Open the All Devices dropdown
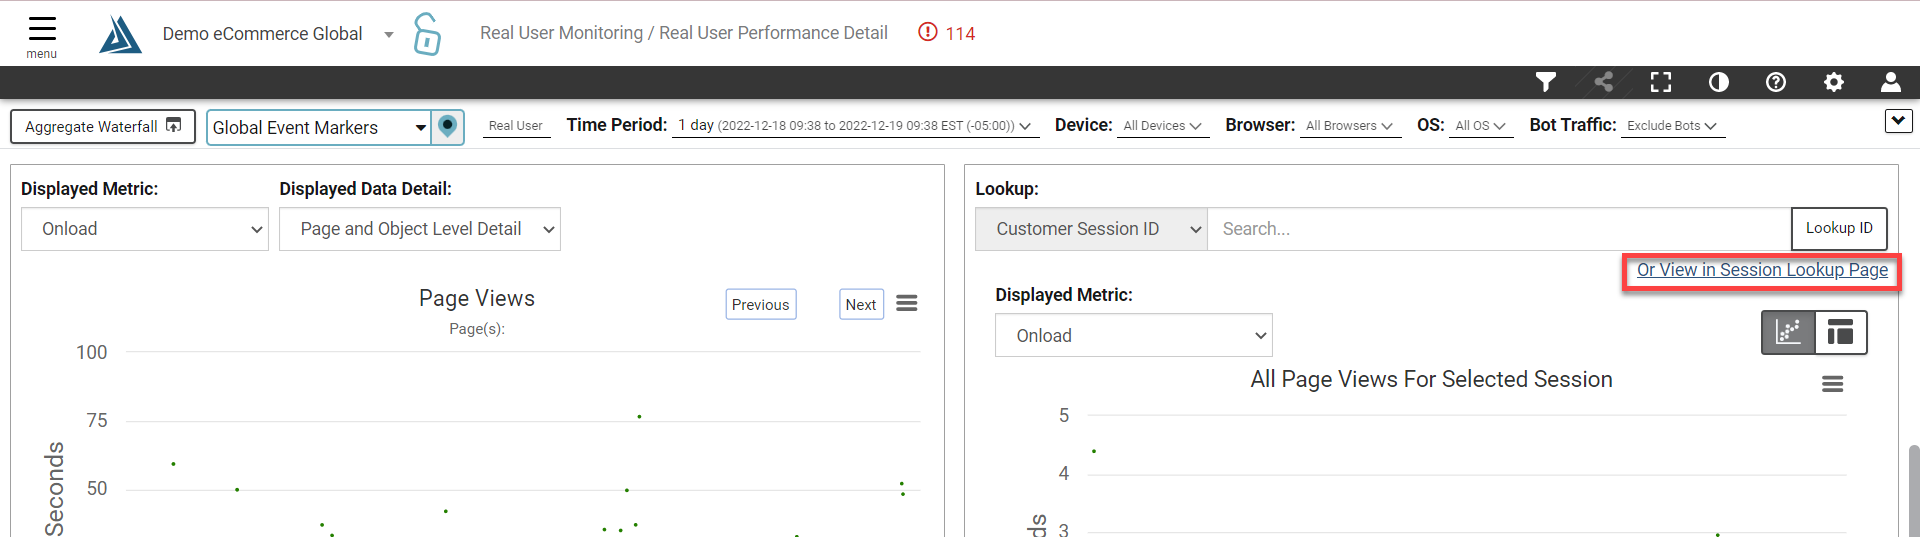1920x537 pixels. pos(1162,126)
